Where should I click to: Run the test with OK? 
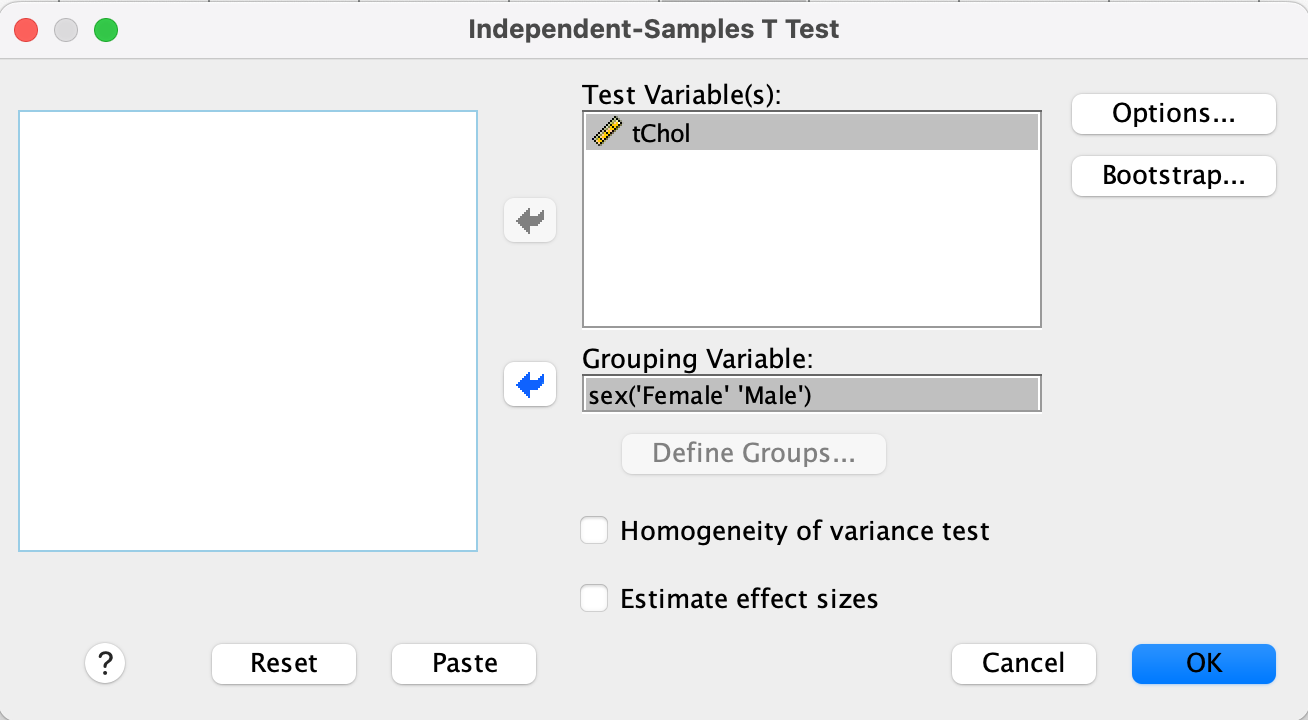(x=1203, y=663)
